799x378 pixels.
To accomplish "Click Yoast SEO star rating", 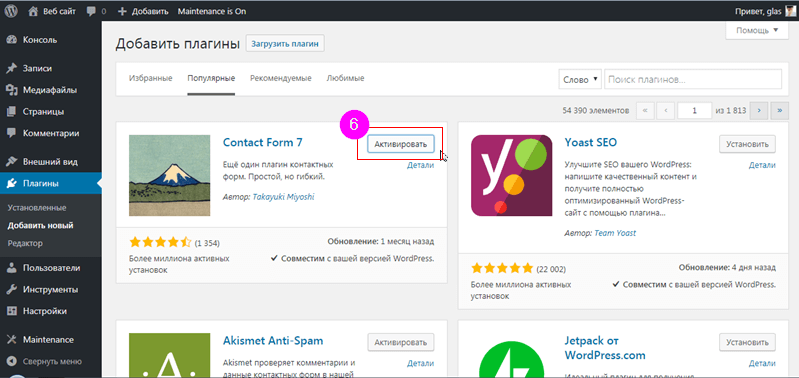I will (502, 268).
